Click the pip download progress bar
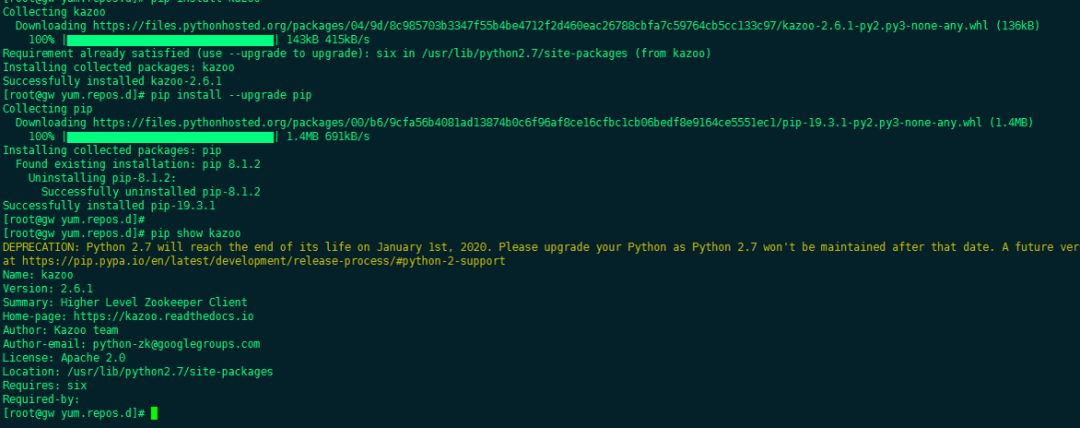Image resolution: width=1080 pixels, height=428 pixels. (170, 137)
